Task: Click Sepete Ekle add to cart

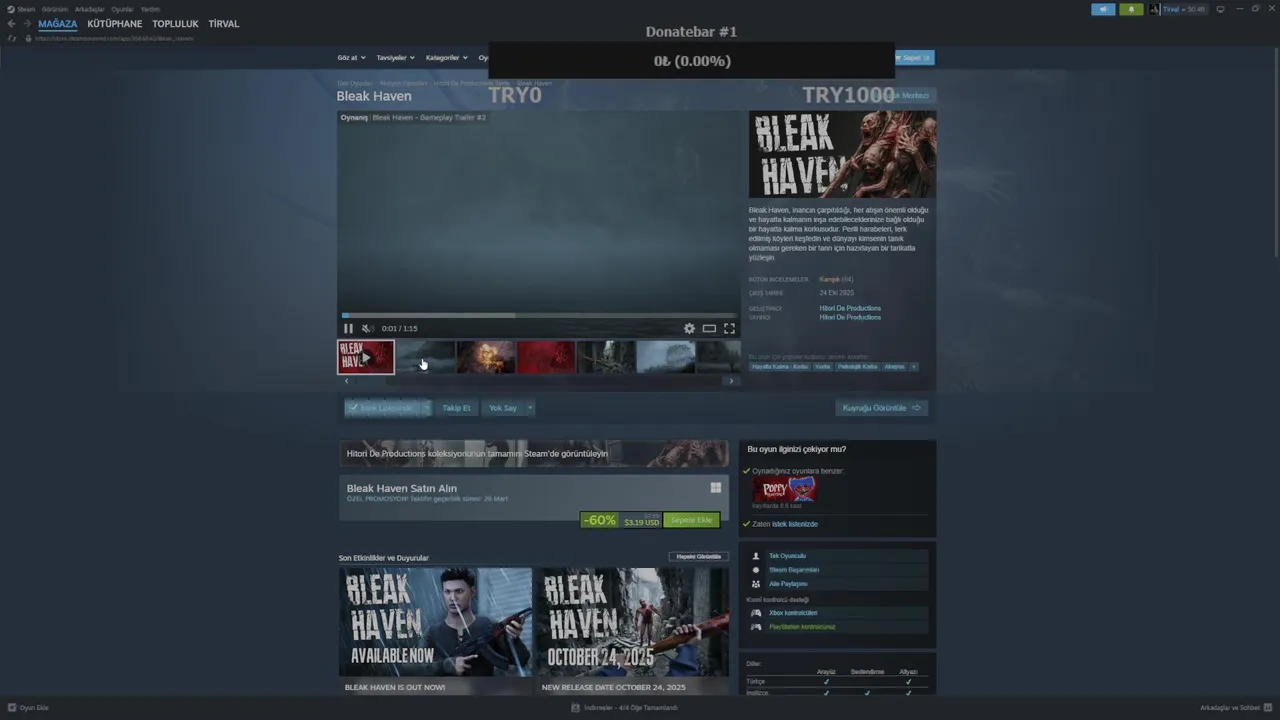Action: [x=691, y=520]
